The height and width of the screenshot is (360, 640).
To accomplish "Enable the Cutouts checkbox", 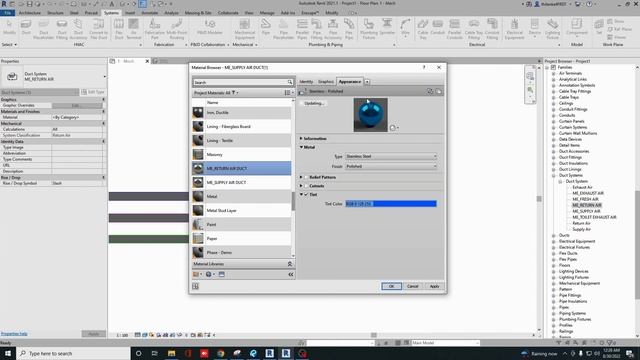I will coord(306,186).
